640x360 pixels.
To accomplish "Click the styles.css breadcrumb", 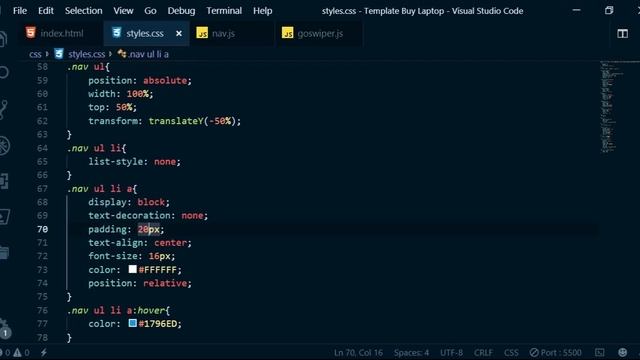I will pos(86,54).
